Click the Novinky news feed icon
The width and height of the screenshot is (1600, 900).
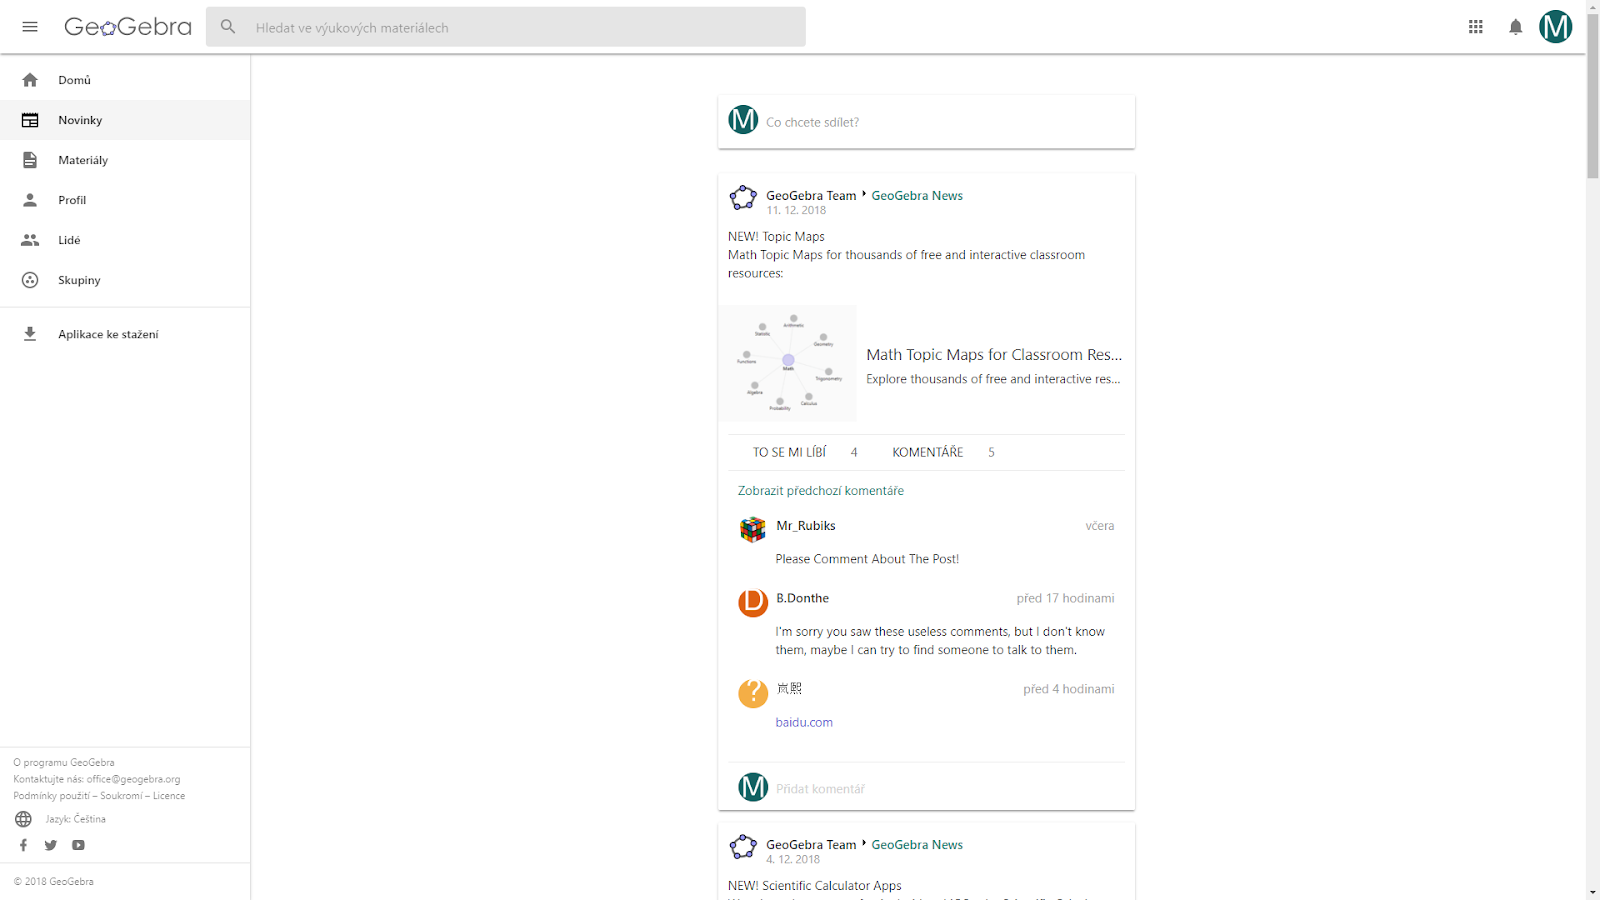30,120
